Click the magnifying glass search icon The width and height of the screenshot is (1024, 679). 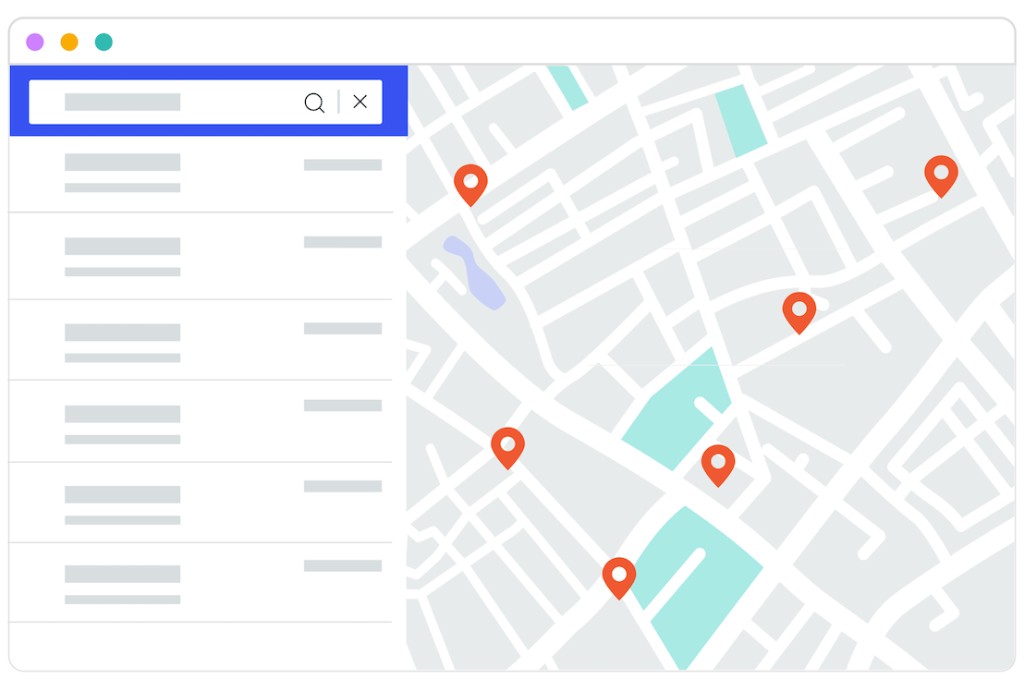(314, 103)
